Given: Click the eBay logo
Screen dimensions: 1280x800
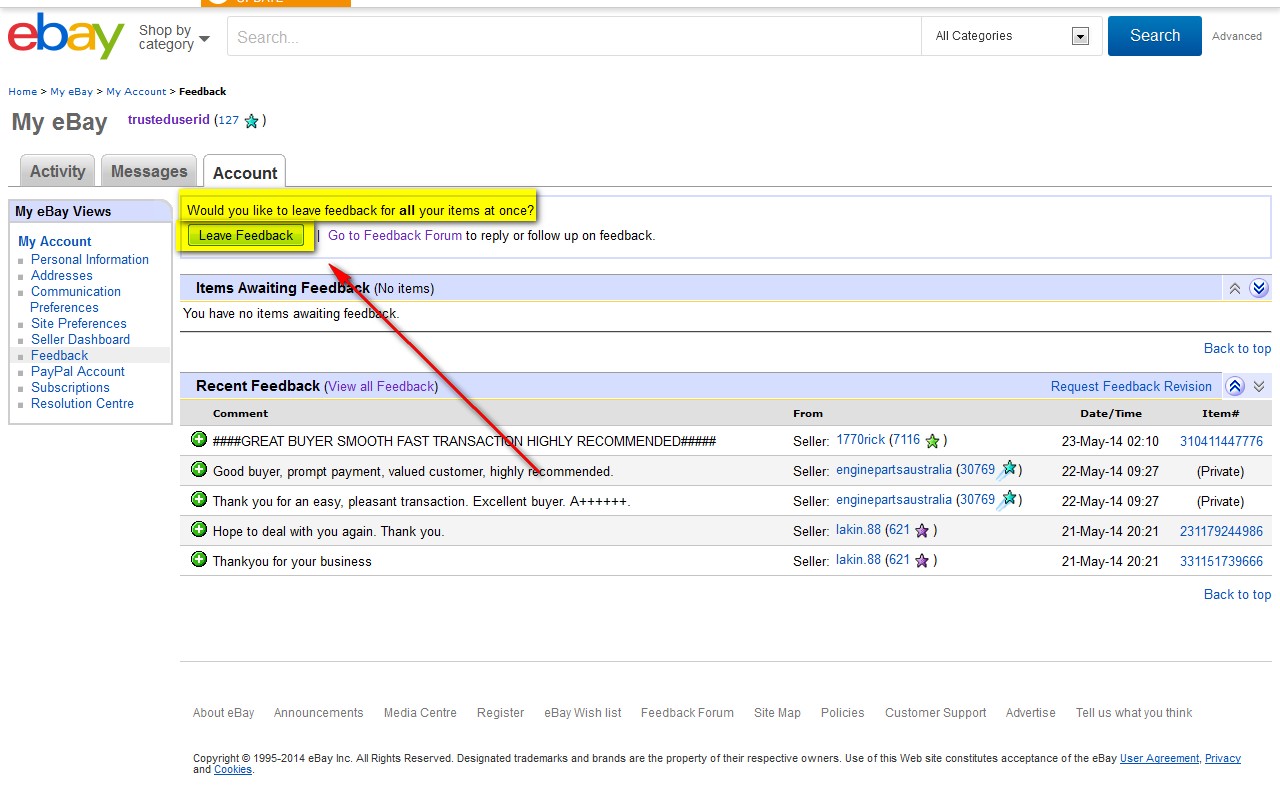Looking at the screenshot, I should (x=65, y=36).
